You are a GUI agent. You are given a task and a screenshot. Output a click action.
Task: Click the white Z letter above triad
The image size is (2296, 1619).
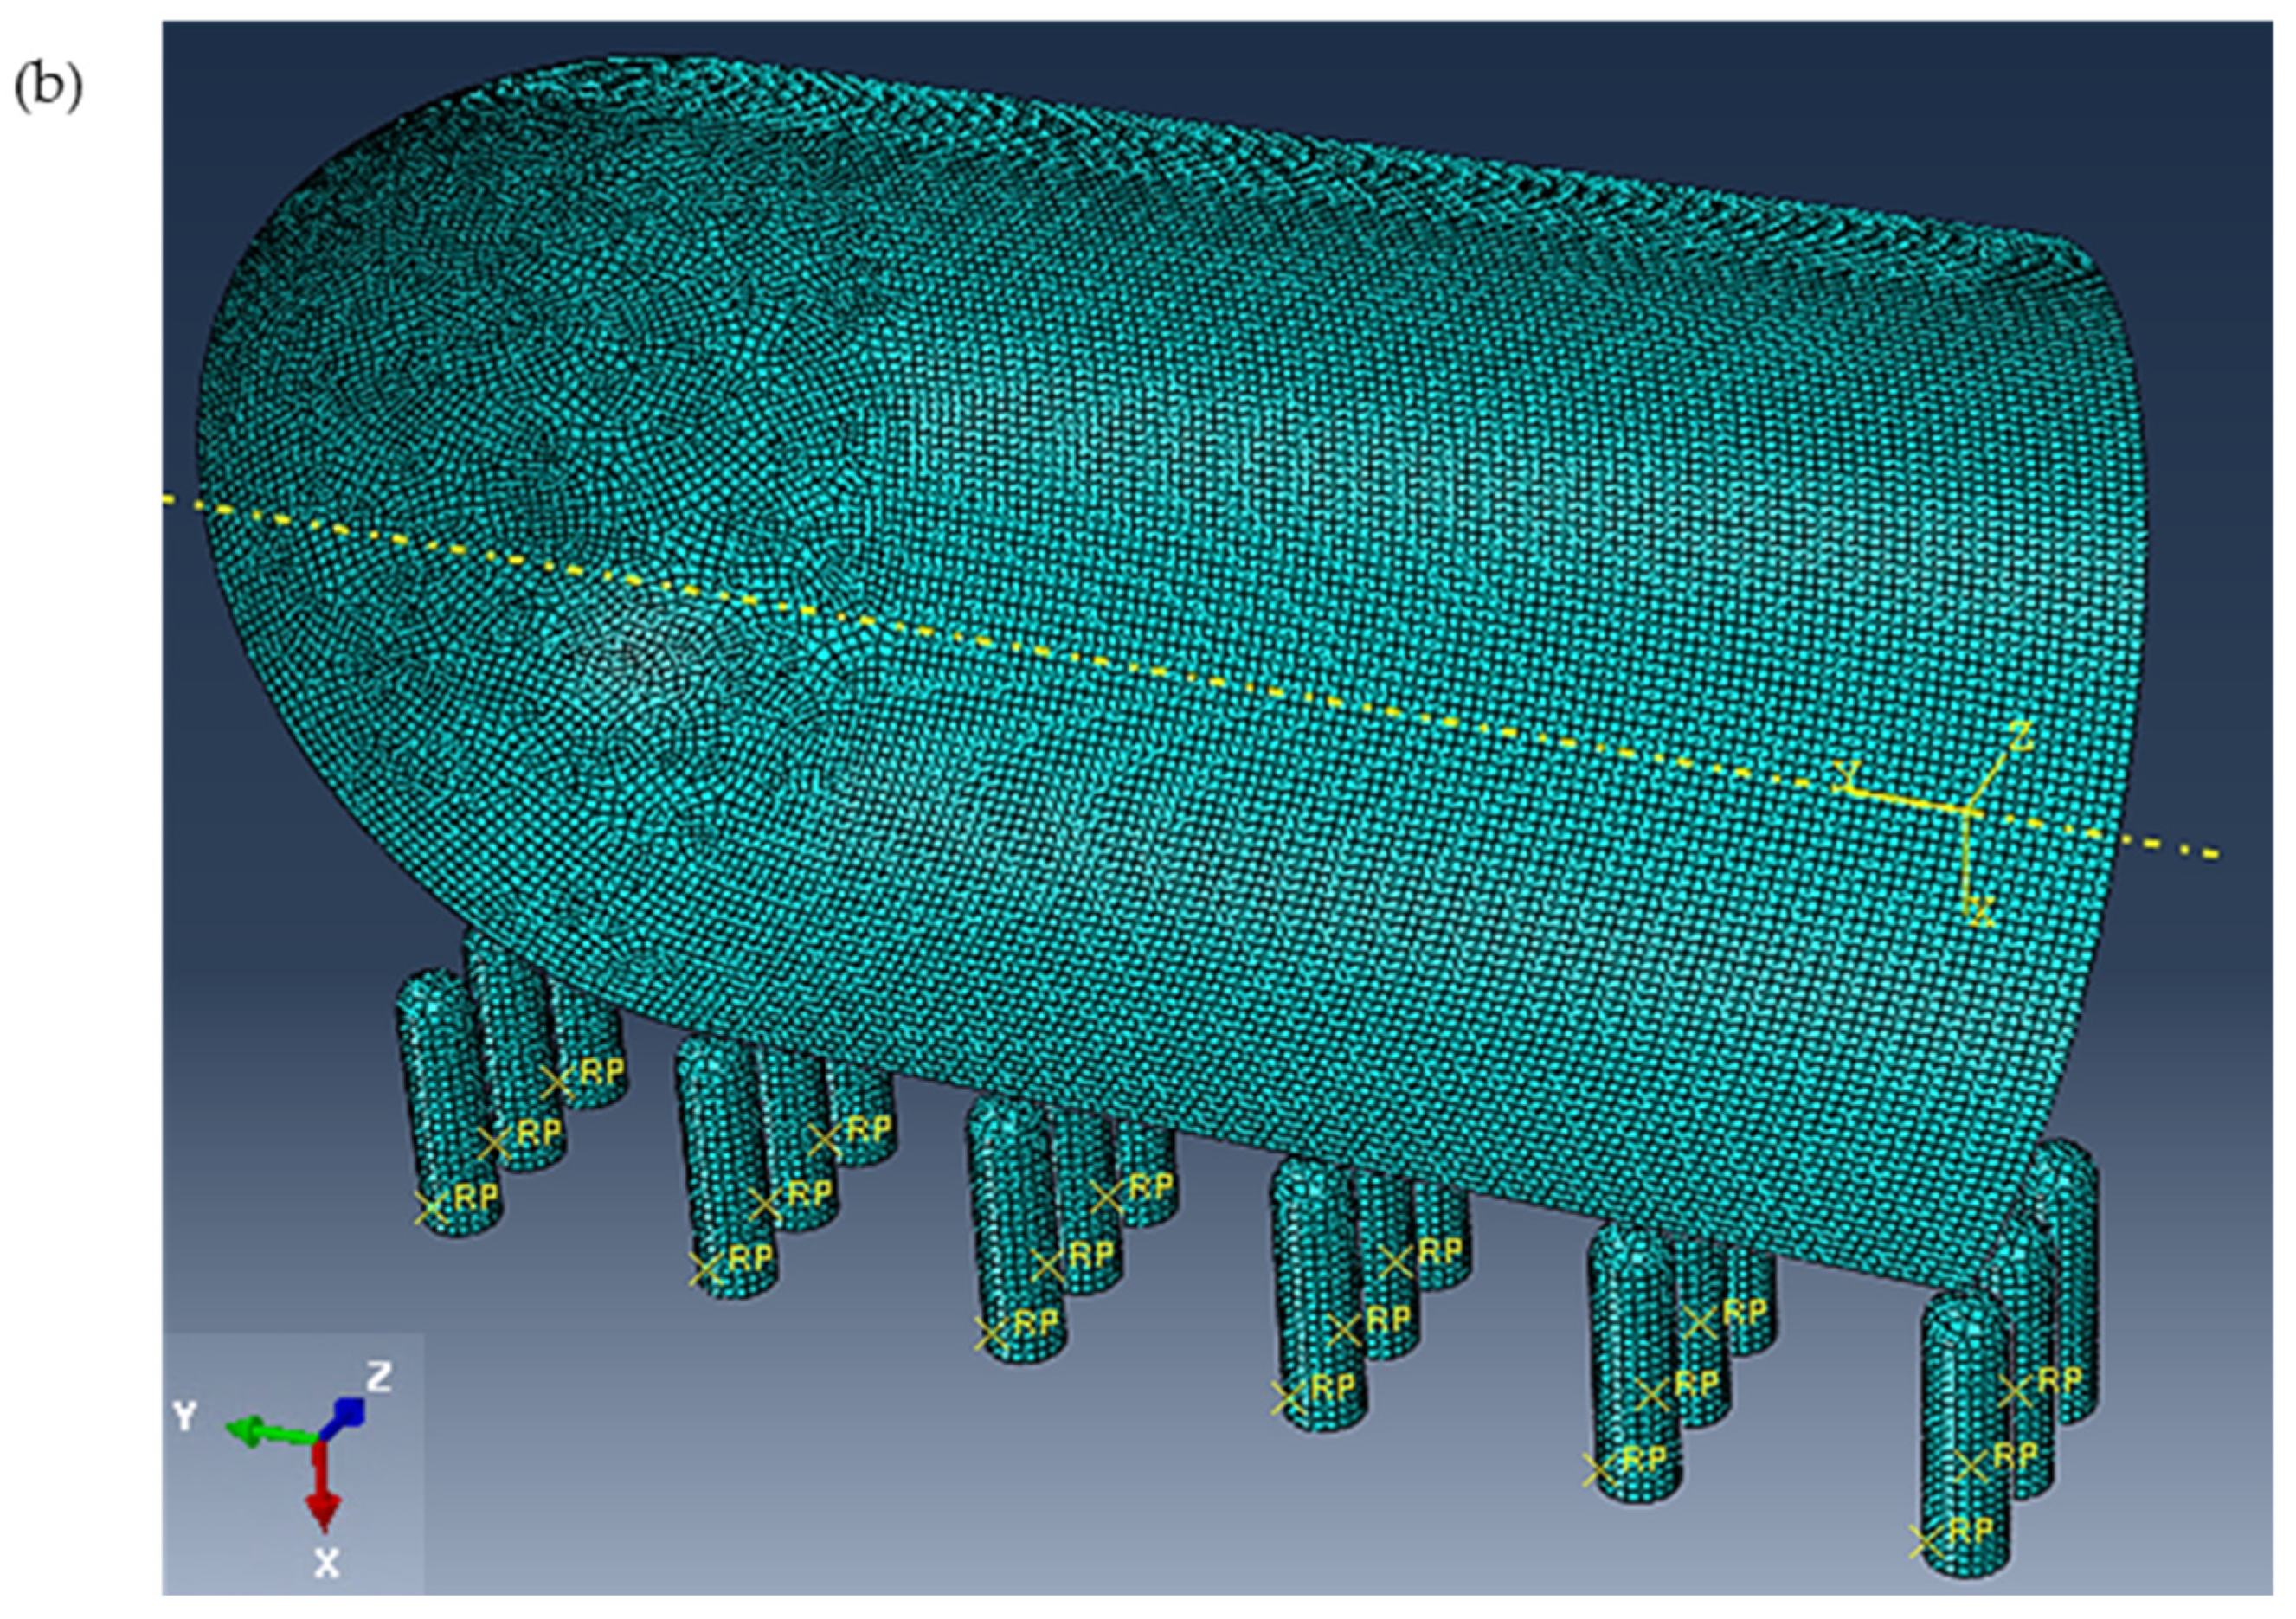point(378,1377)
